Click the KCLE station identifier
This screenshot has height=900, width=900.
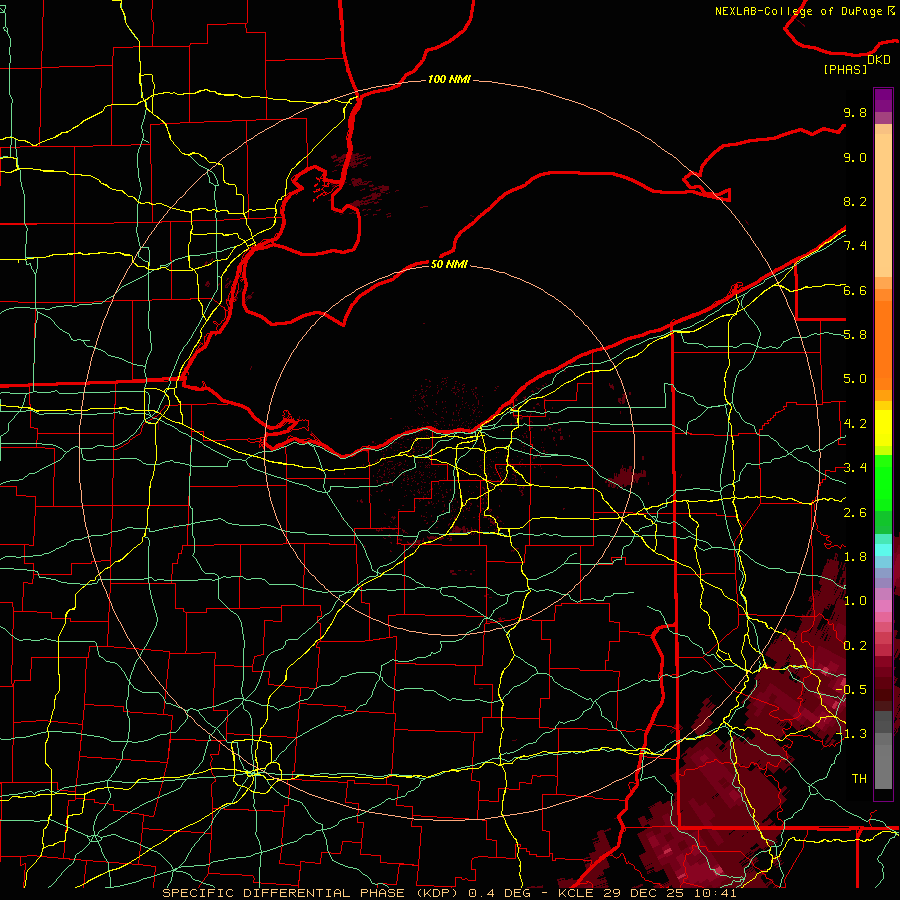coord(576,893)
